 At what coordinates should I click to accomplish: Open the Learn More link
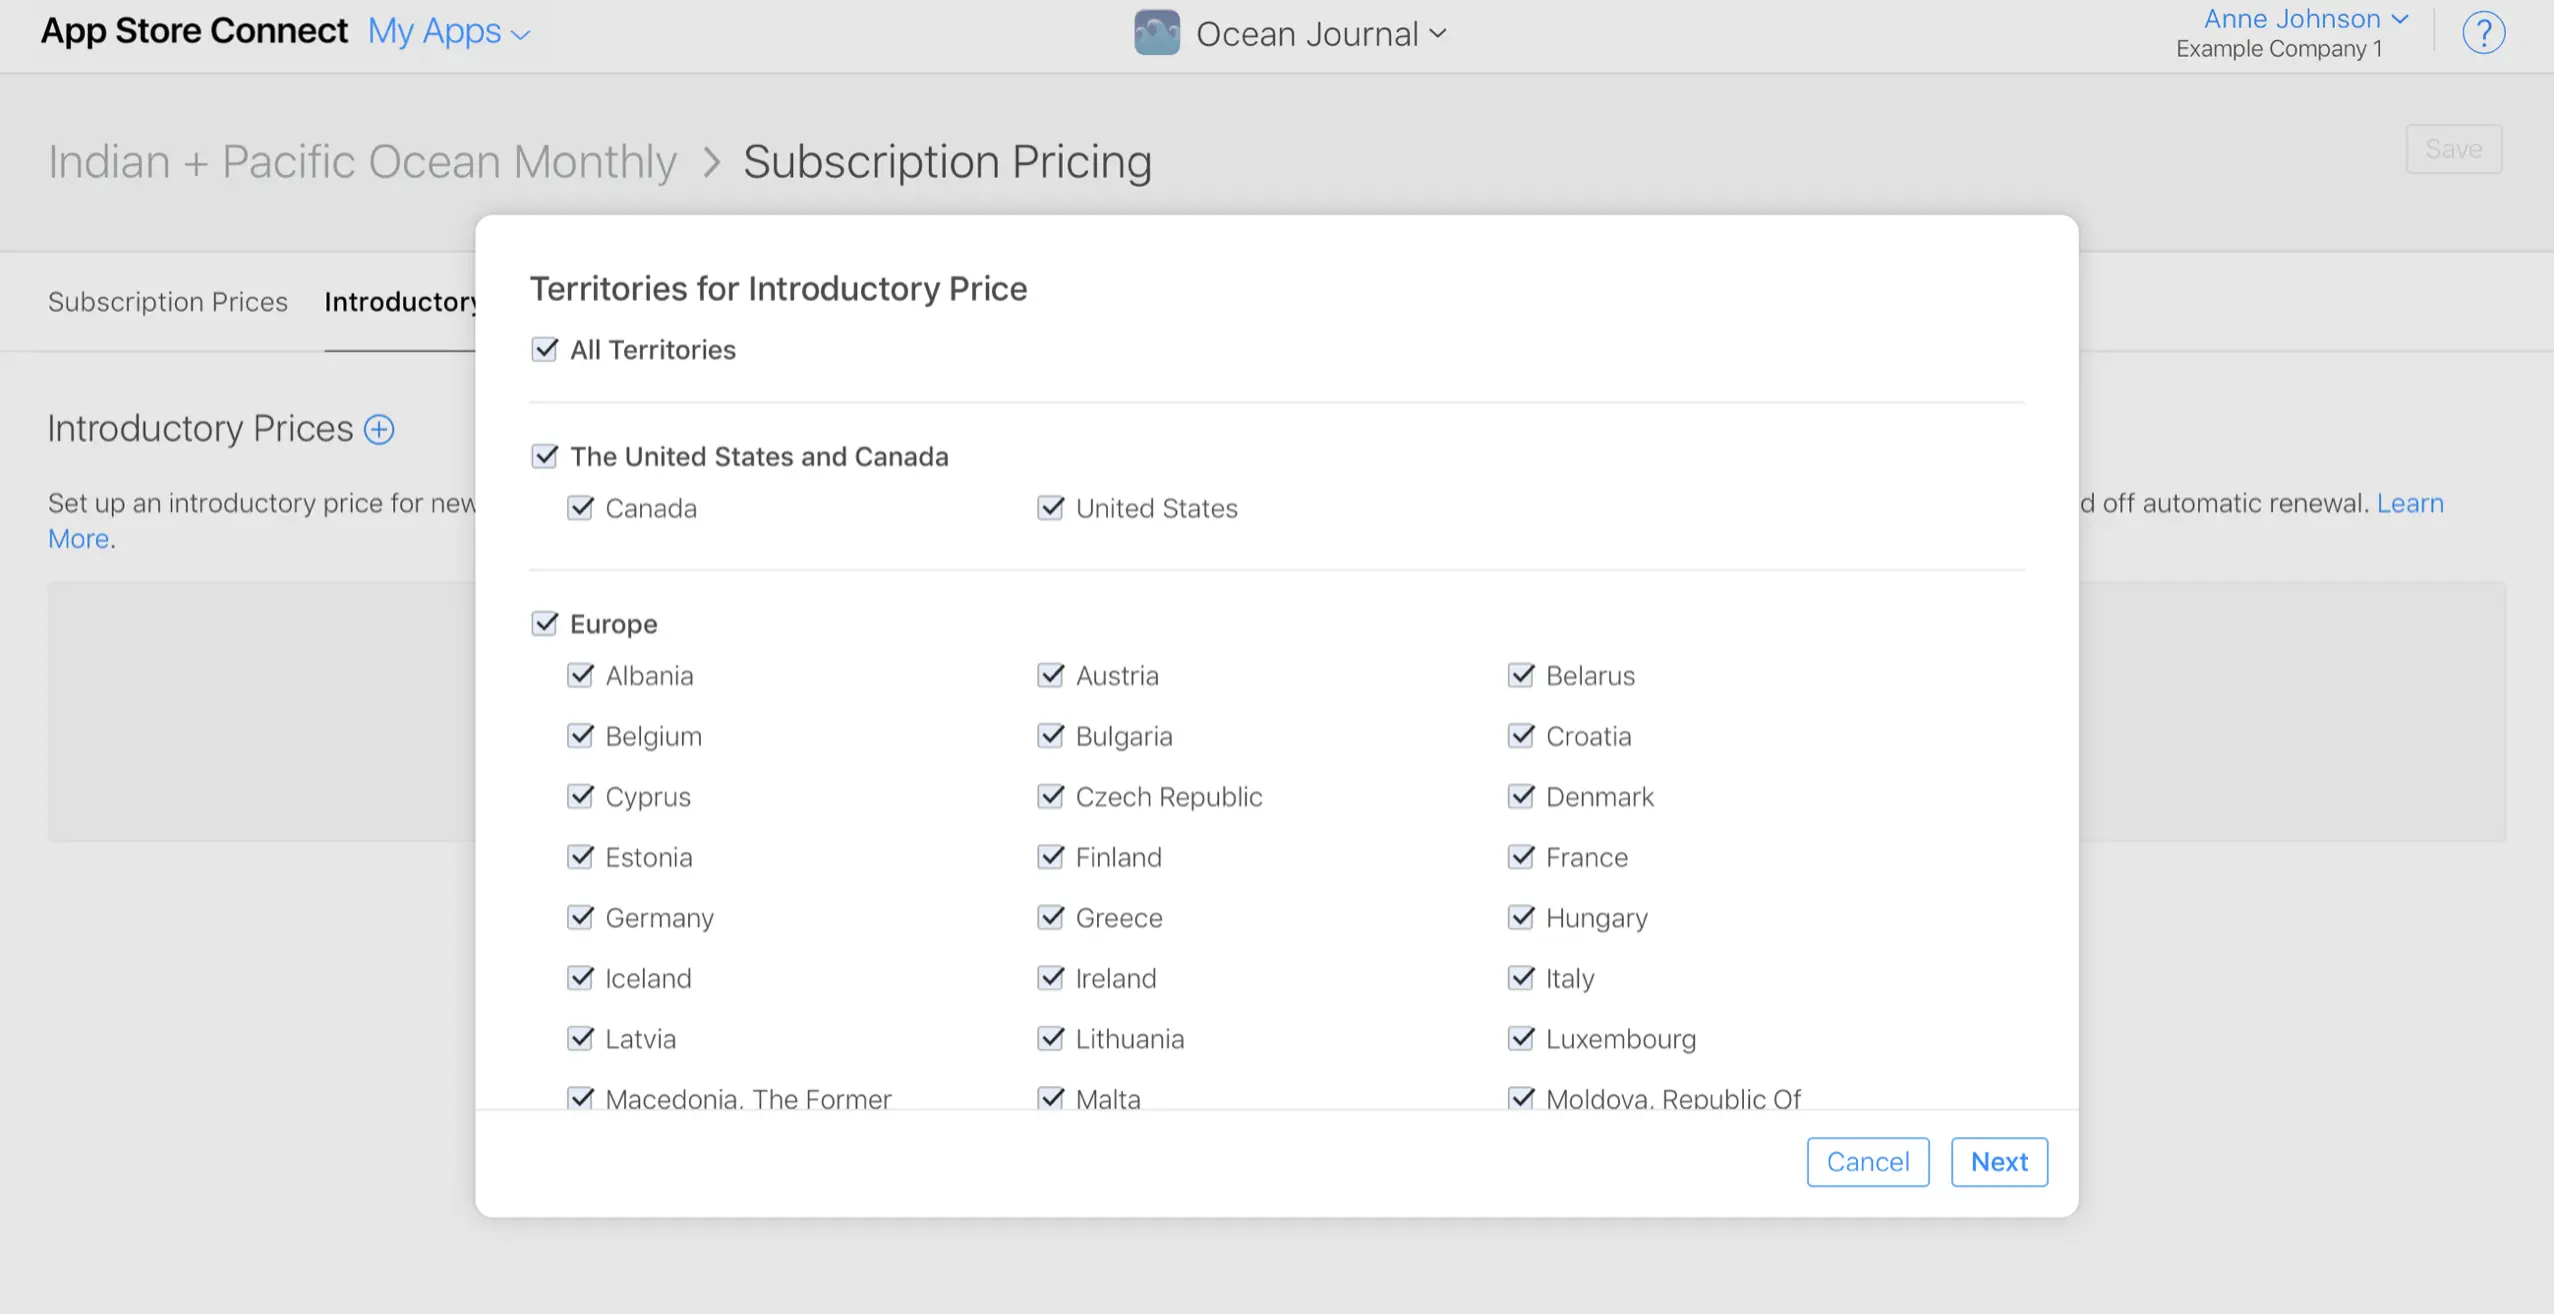coord(2411,502)
